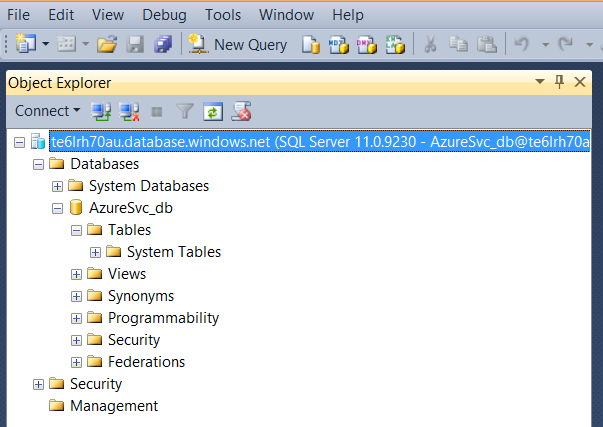
Task: Open the Edit menu
Action: 61,15
